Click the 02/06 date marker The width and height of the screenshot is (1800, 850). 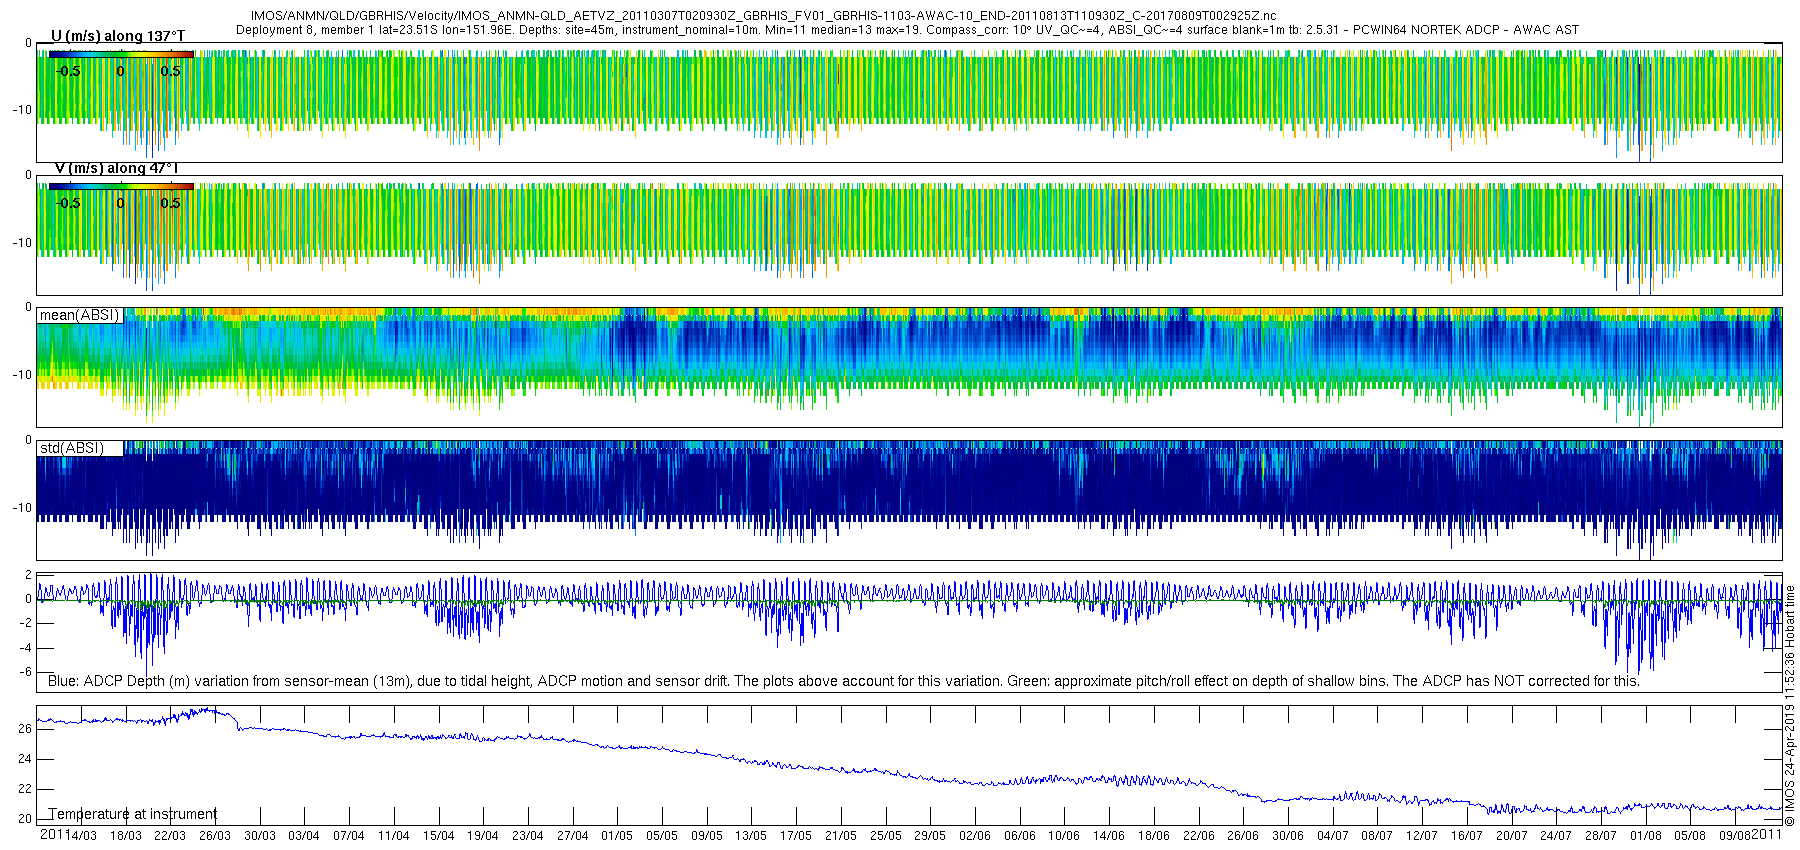coord(975,836)
